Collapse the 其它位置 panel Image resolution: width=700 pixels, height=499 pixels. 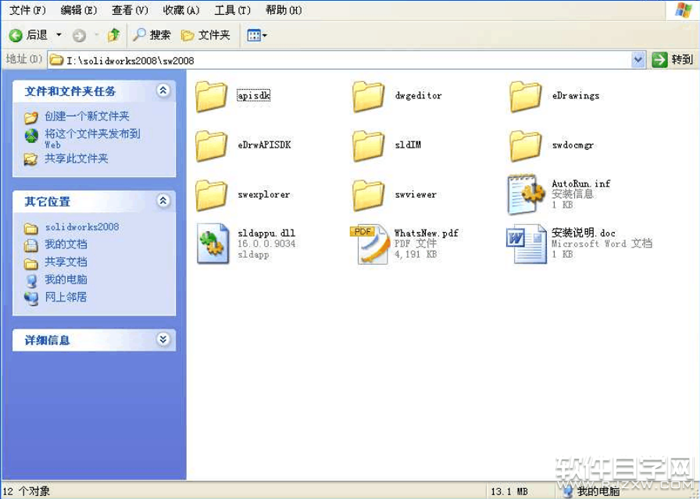pos(163,201)
